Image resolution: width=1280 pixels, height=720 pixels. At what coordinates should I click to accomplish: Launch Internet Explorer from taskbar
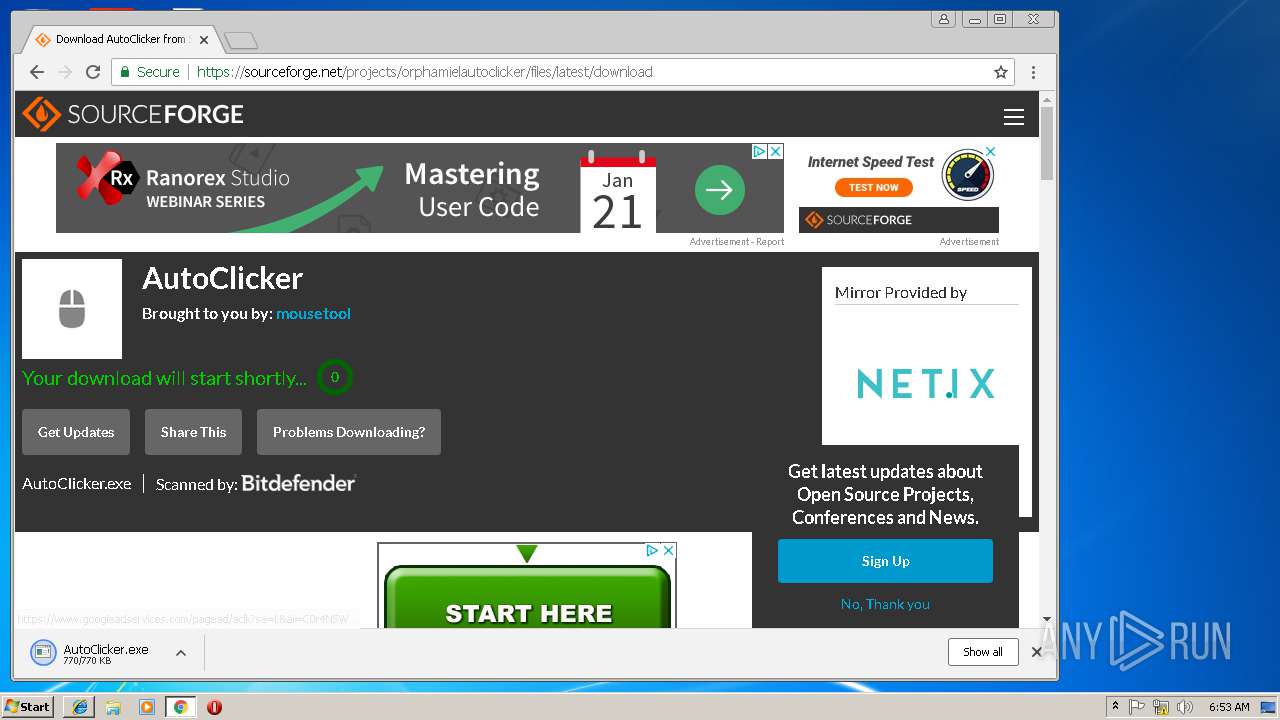[x=79, y=707]
